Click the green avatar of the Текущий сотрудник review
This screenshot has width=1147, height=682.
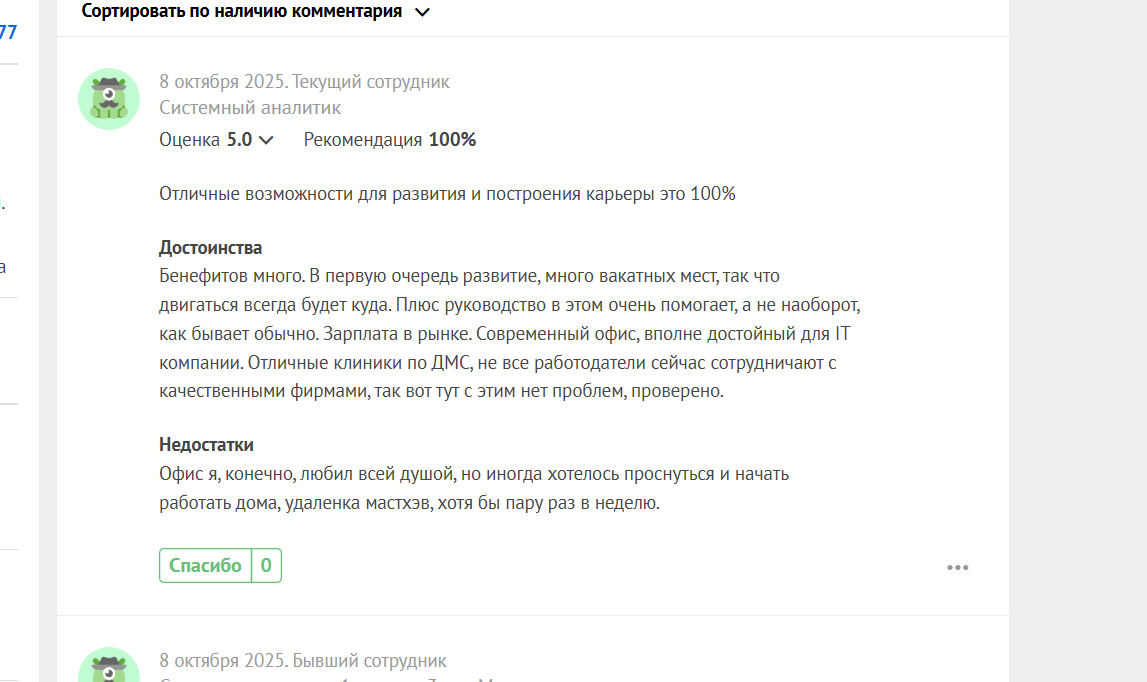[108, 99]
